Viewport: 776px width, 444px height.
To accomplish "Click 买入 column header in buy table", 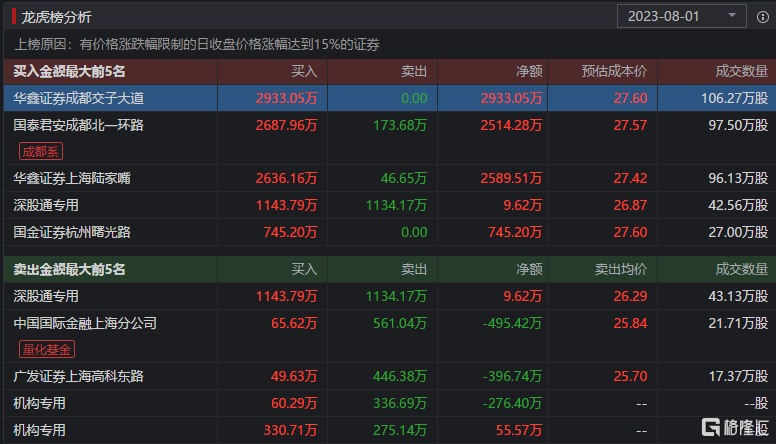I will [x=304, y=71].
